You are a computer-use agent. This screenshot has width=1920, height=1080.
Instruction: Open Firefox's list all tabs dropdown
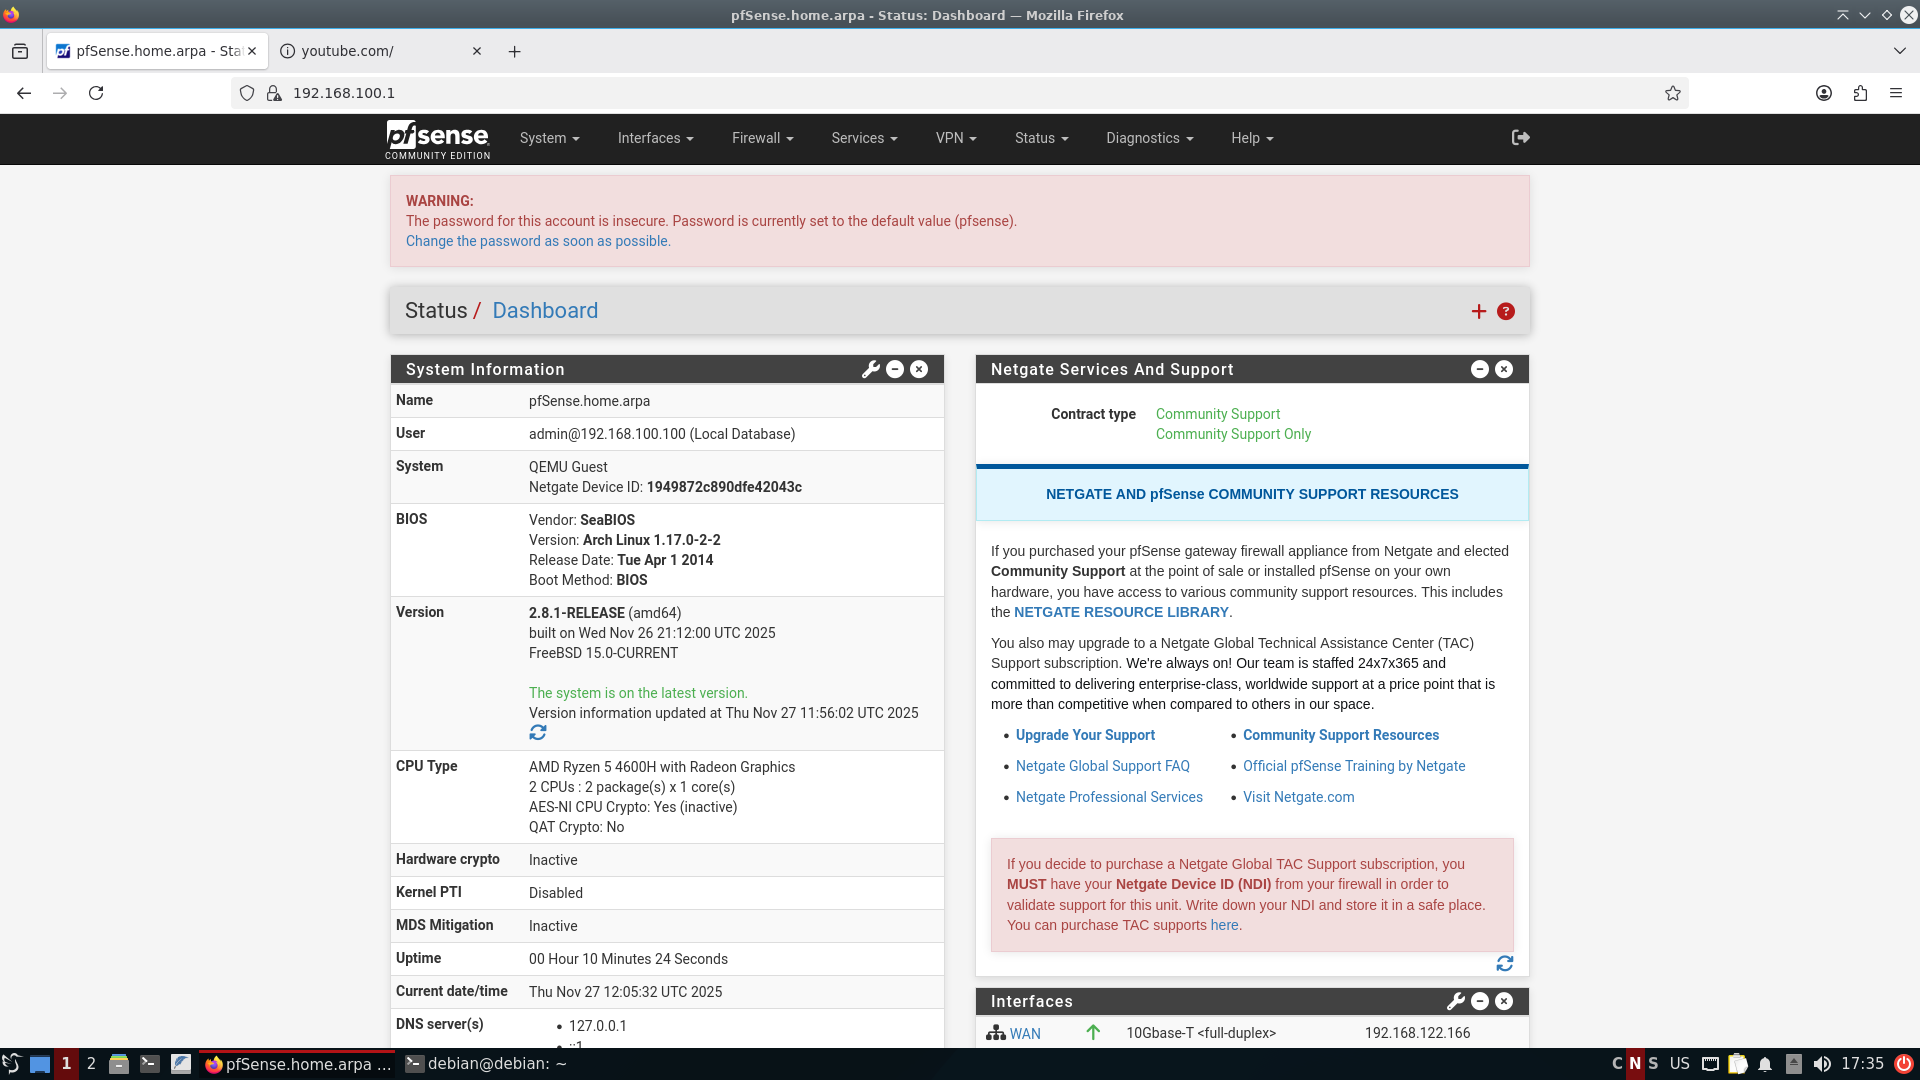[x=1899, y=51]
